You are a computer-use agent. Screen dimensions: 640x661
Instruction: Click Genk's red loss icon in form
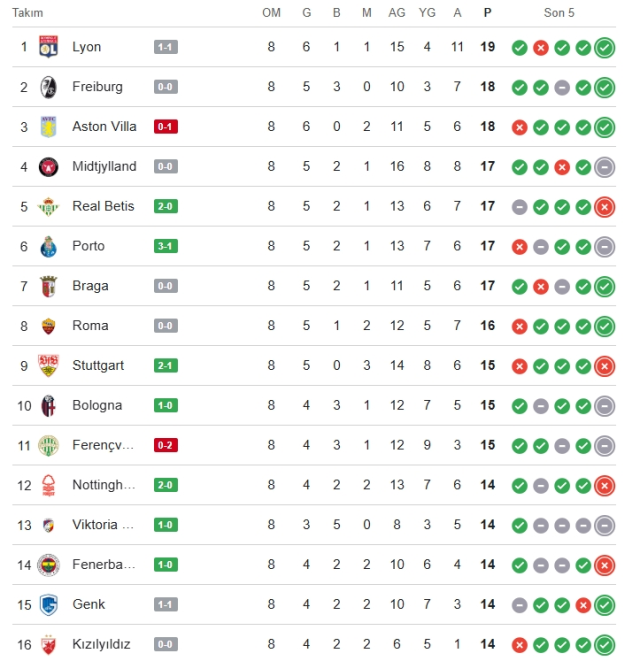click(x=583, y=605)
